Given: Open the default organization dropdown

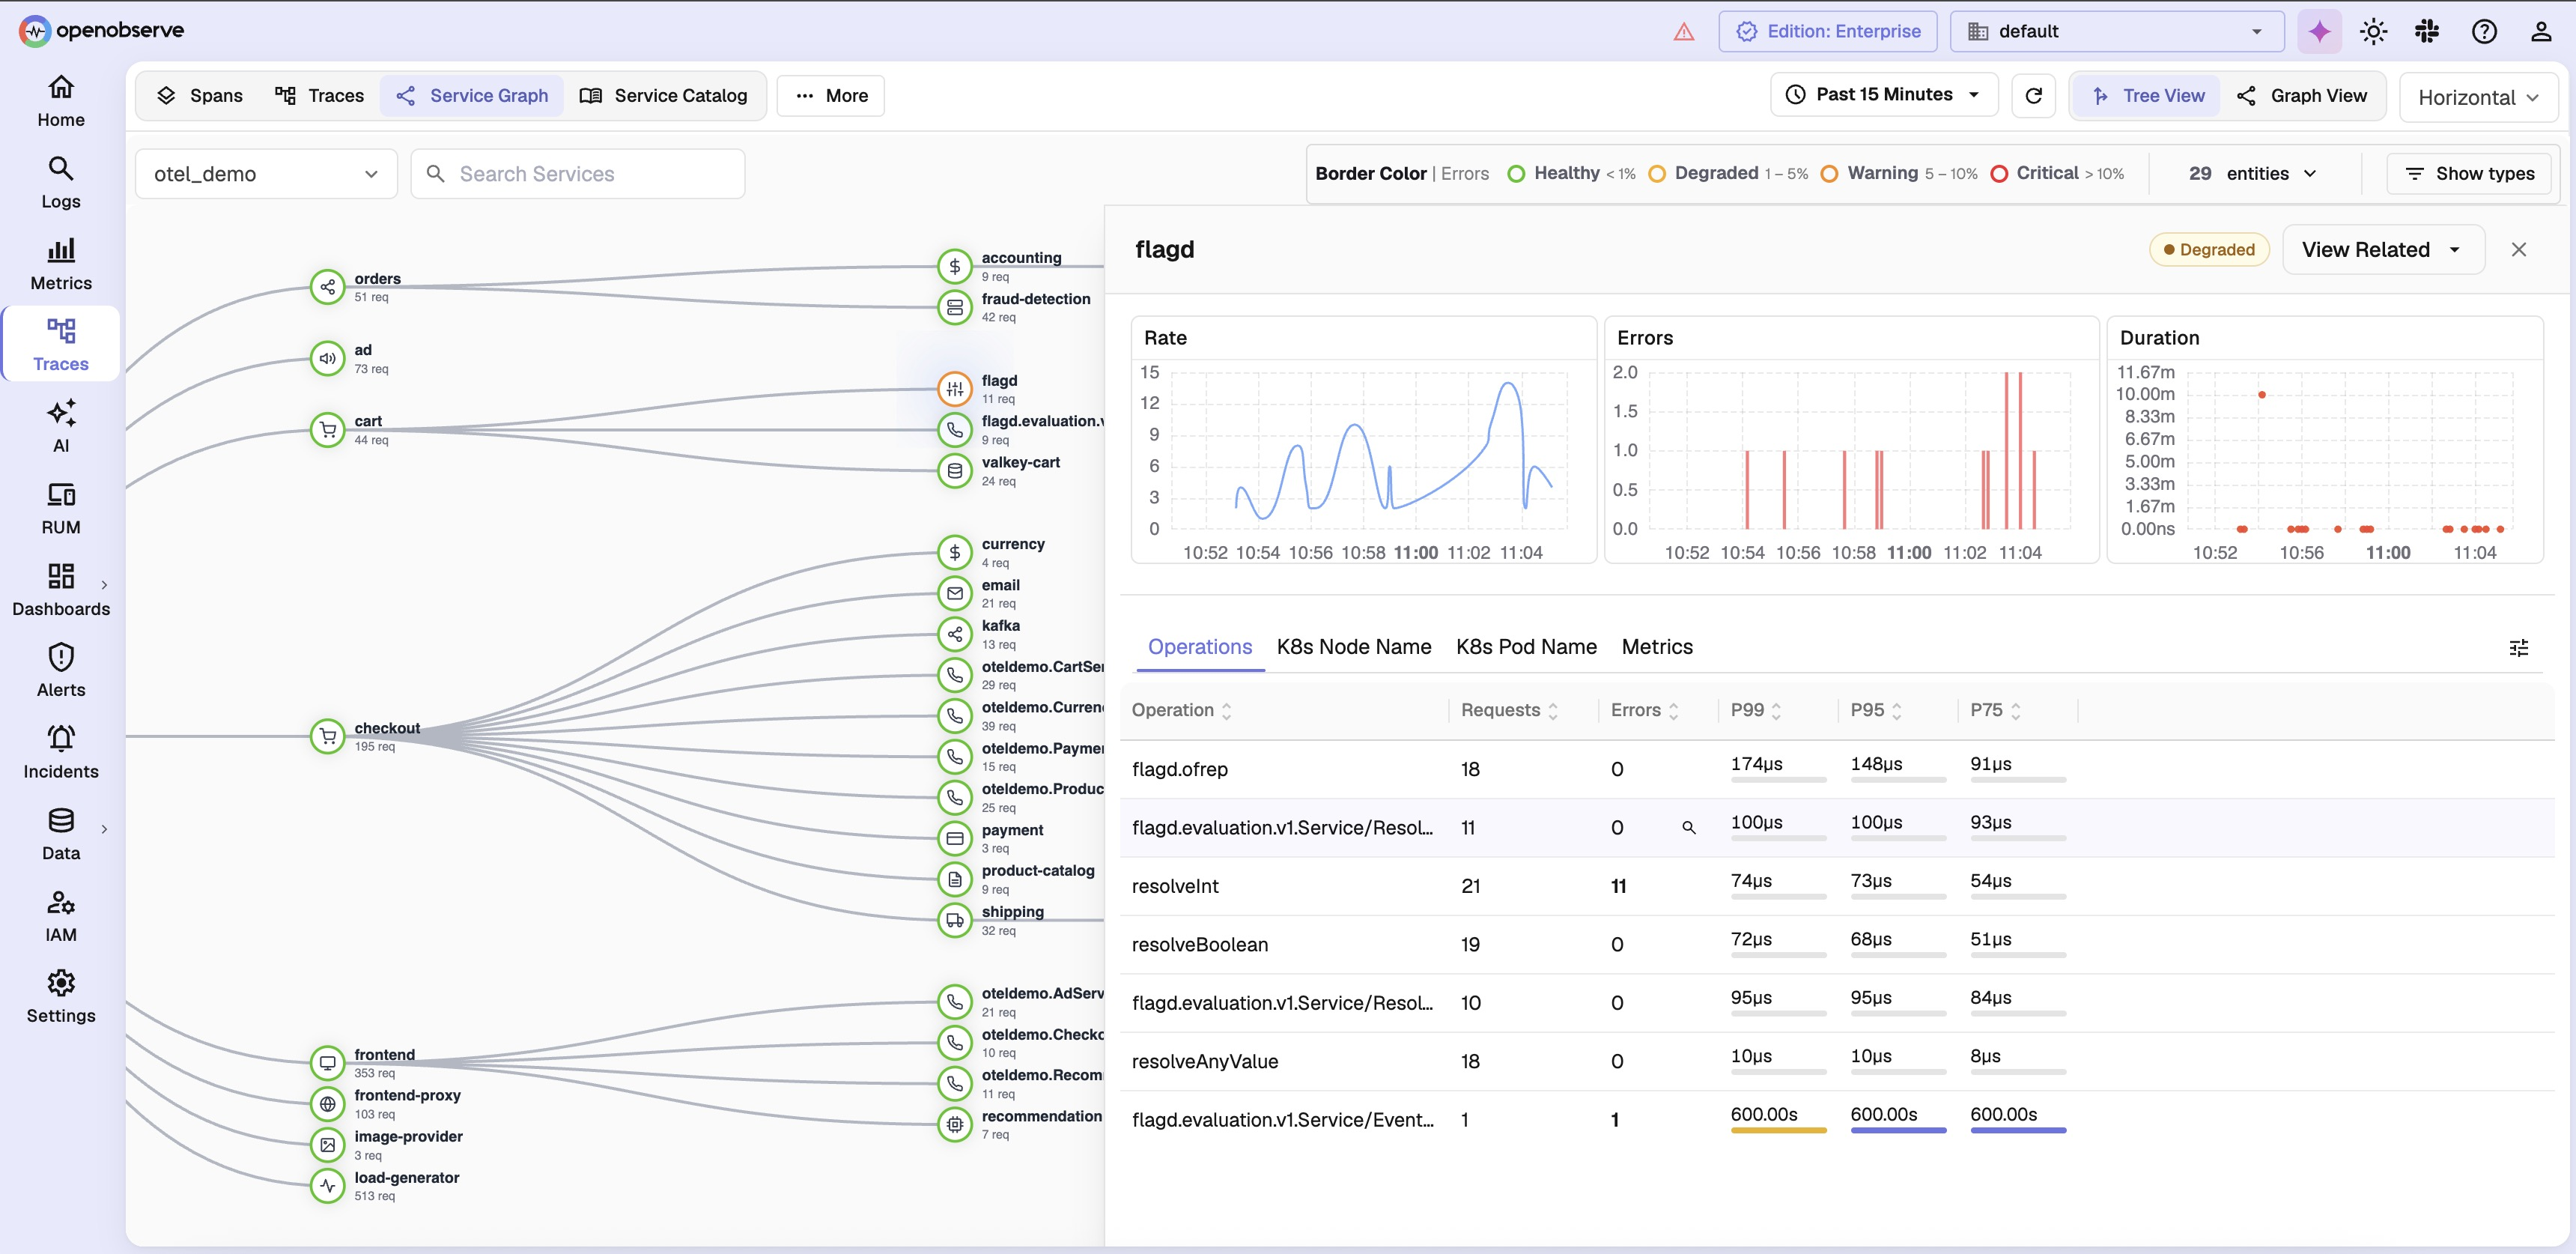Looking at the screenshot, I should pyautogui.click(x=2117, y=32).
